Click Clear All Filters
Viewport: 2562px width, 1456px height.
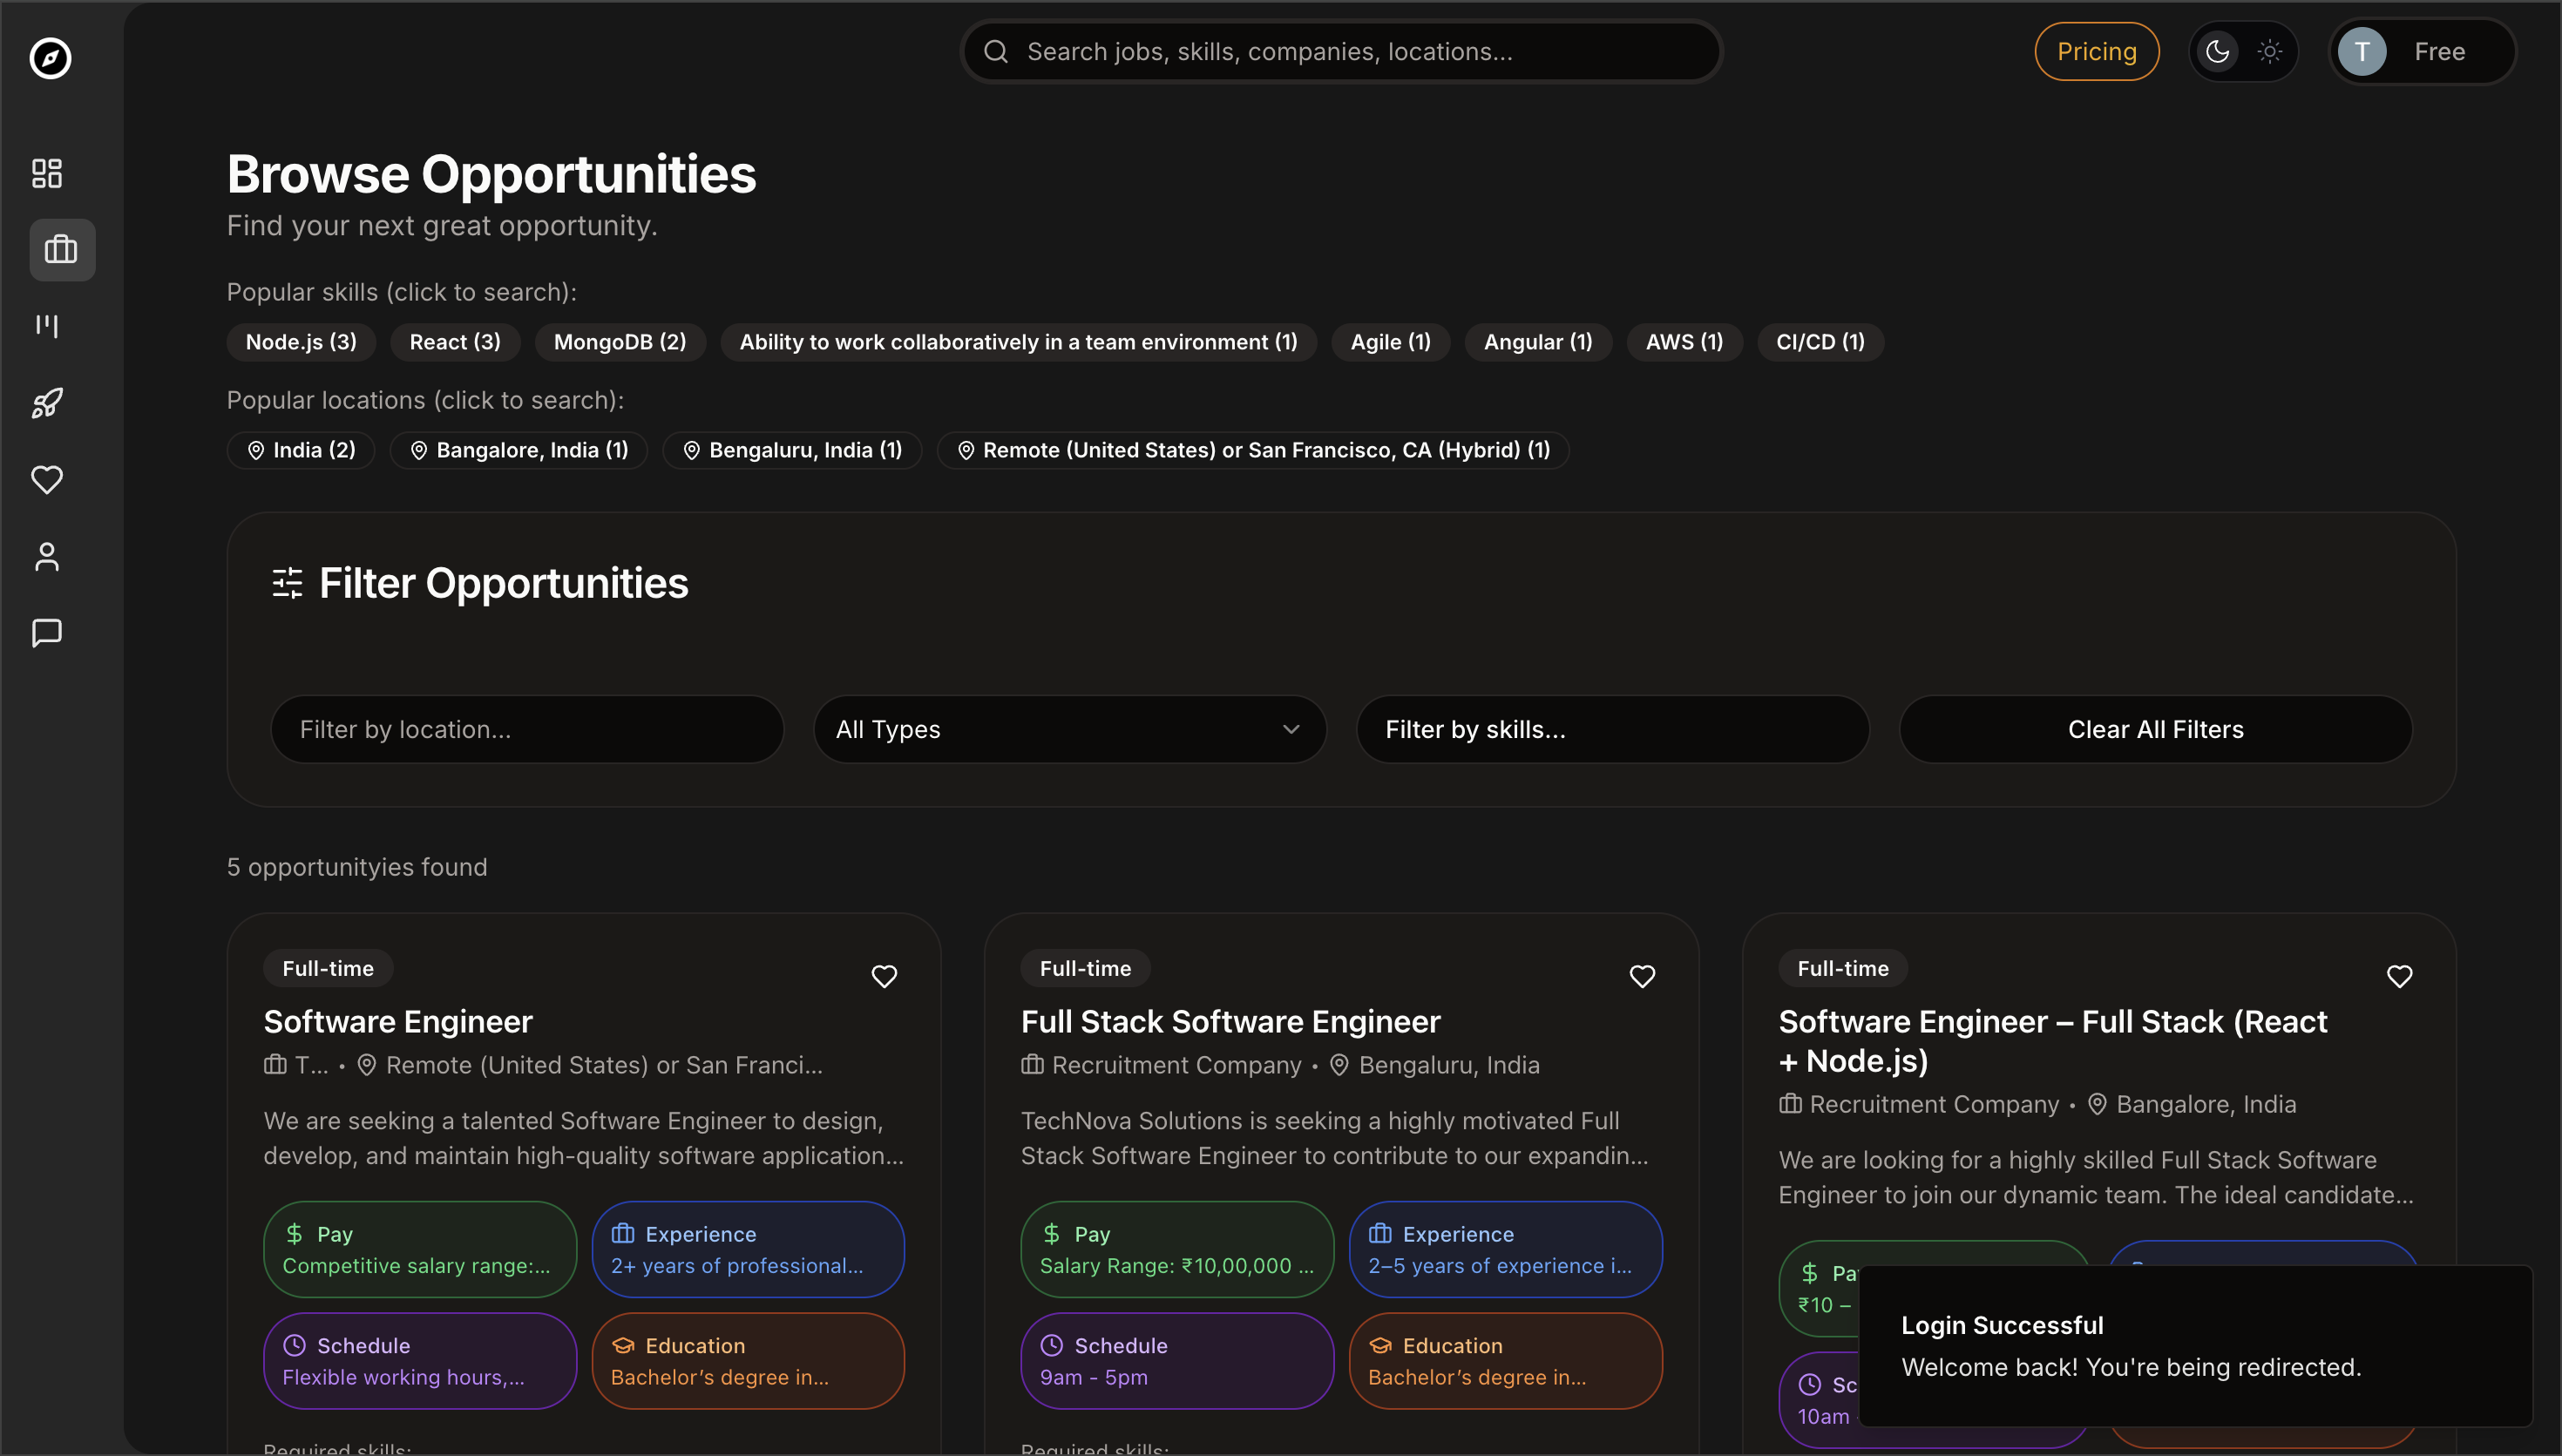[2155, 729]
